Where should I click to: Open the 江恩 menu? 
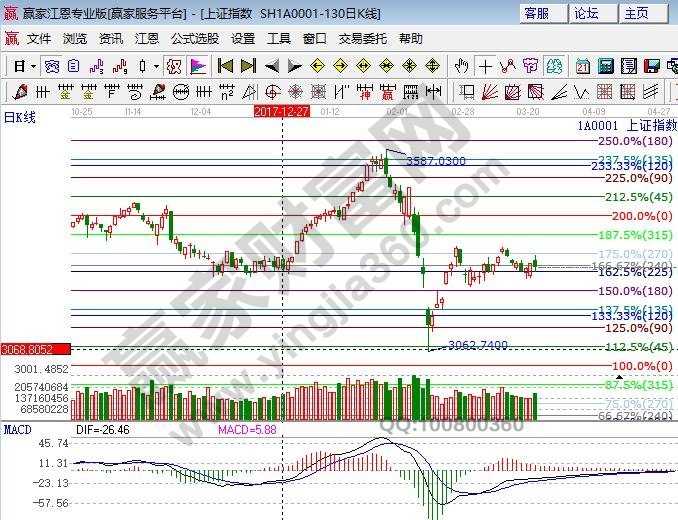pyautogui.click(x=147, y=38)
